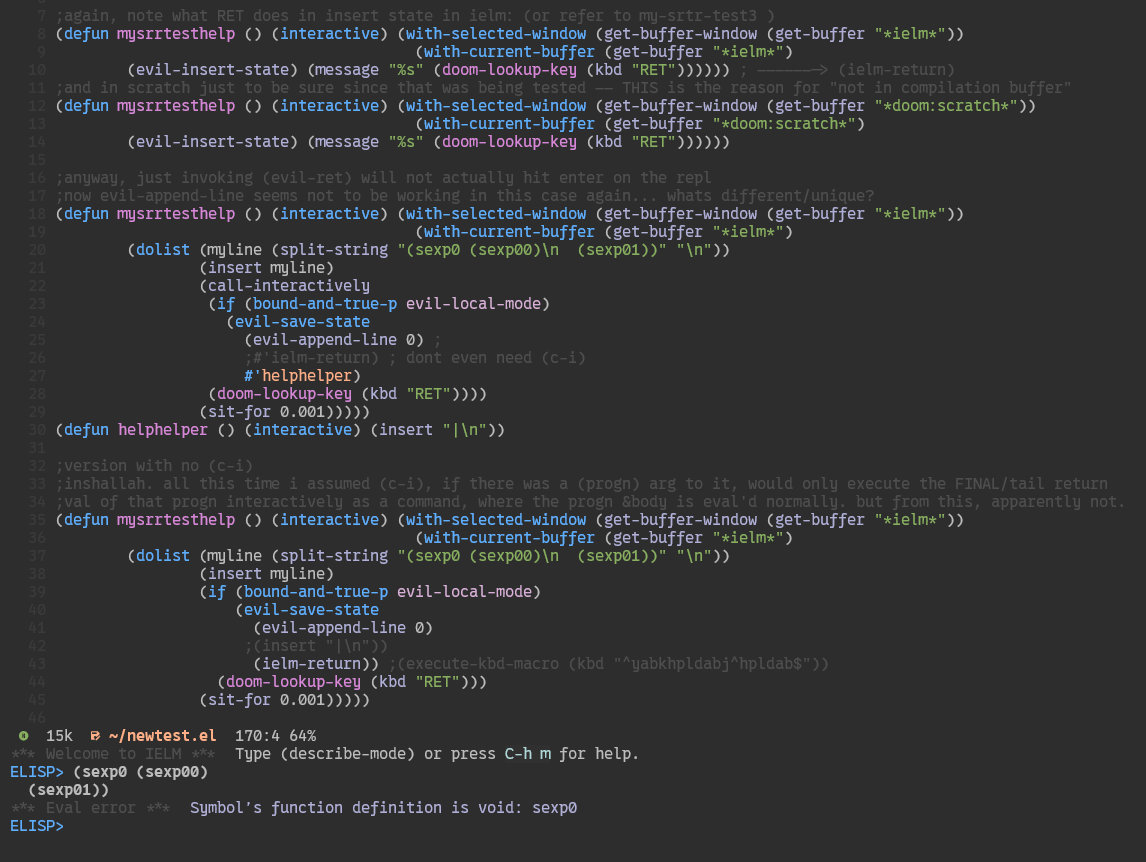The height and width of the screenshot is (862, 1146).
Task: Click the 64% scroll position indicator
Action: pyautogui.click(x=303, y=736)
